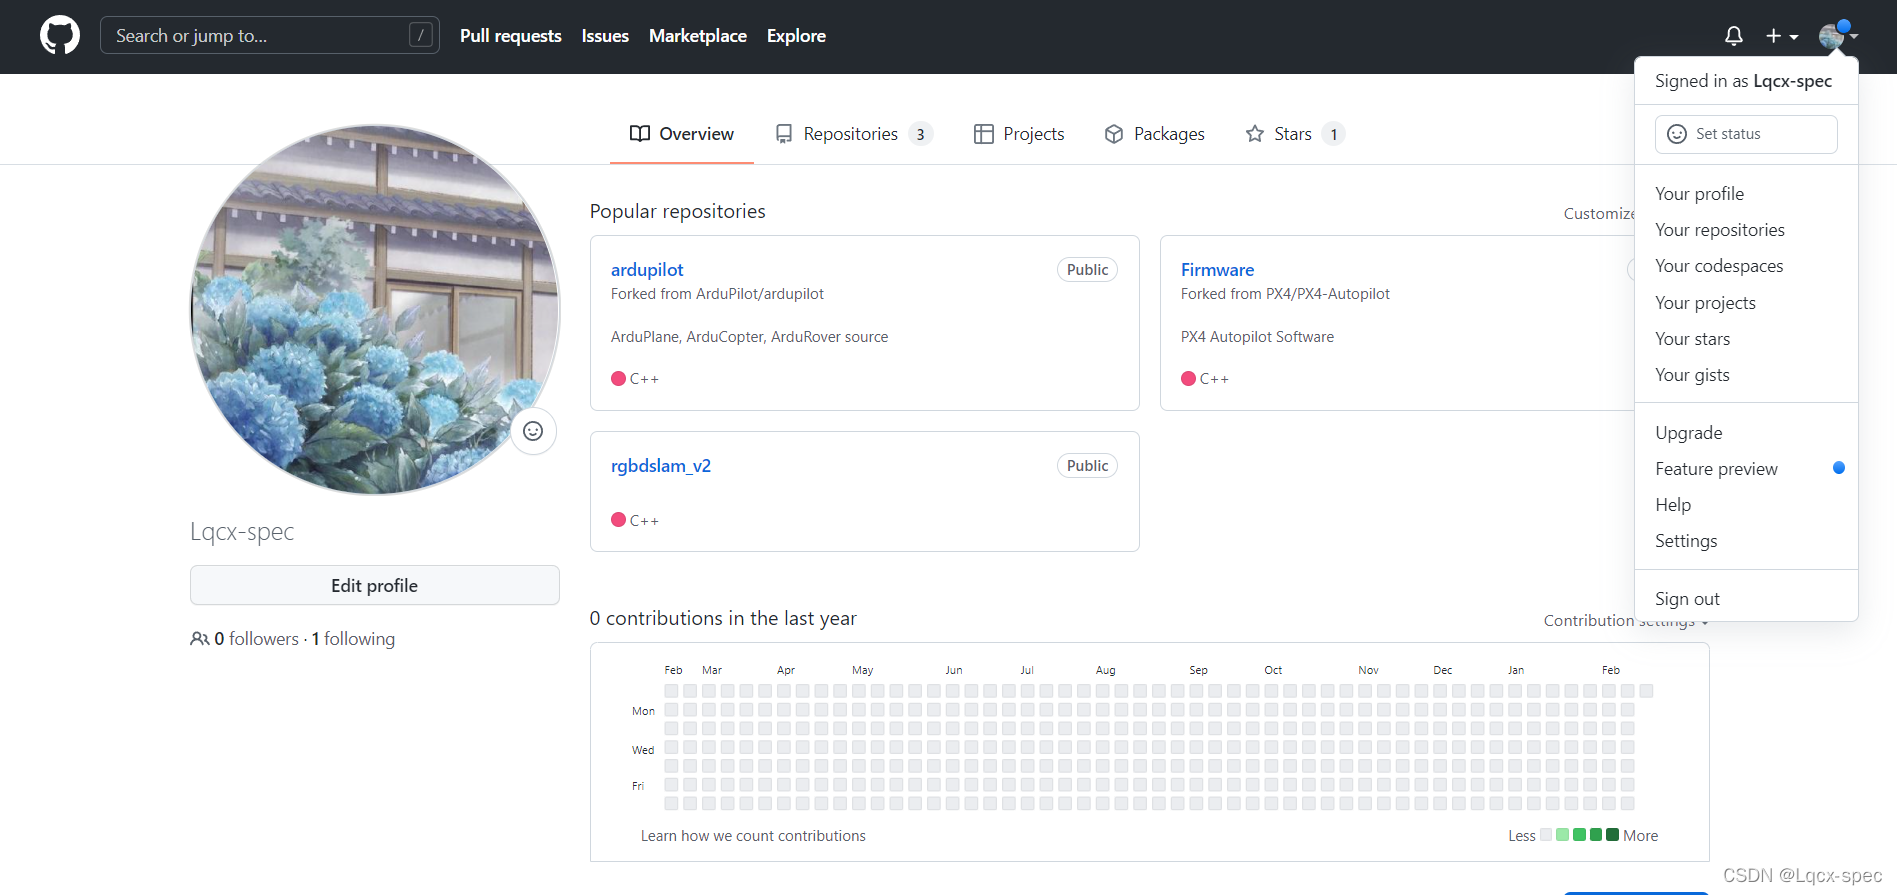
Task: Click the table icon beside Projects
Action: (984, 134)
